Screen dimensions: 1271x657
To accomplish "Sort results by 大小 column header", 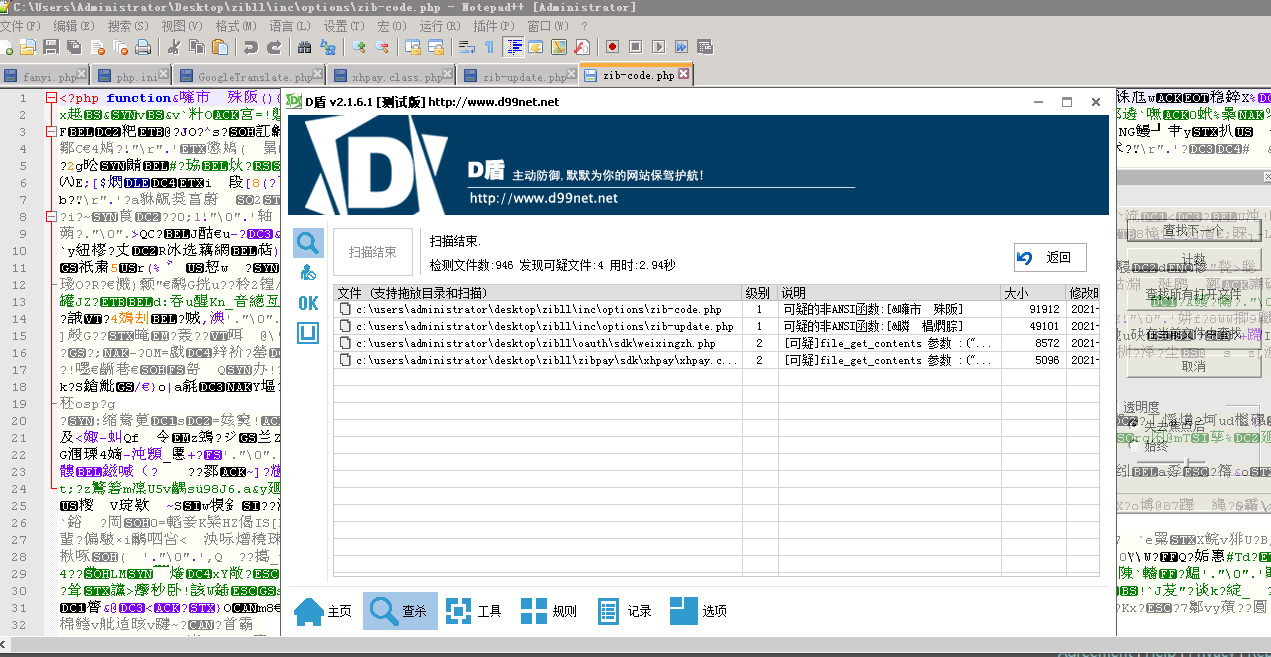I will coord(1032,293).
